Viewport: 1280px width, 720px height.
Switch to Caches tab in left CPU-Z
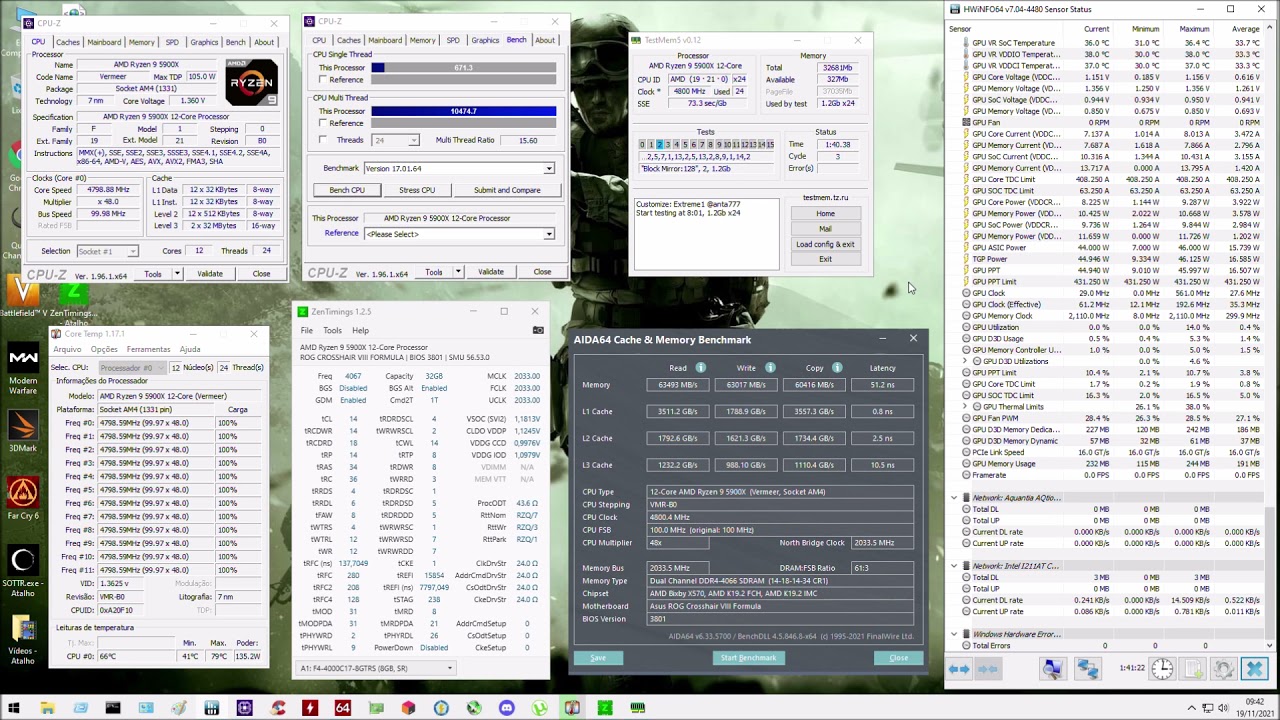67,42
